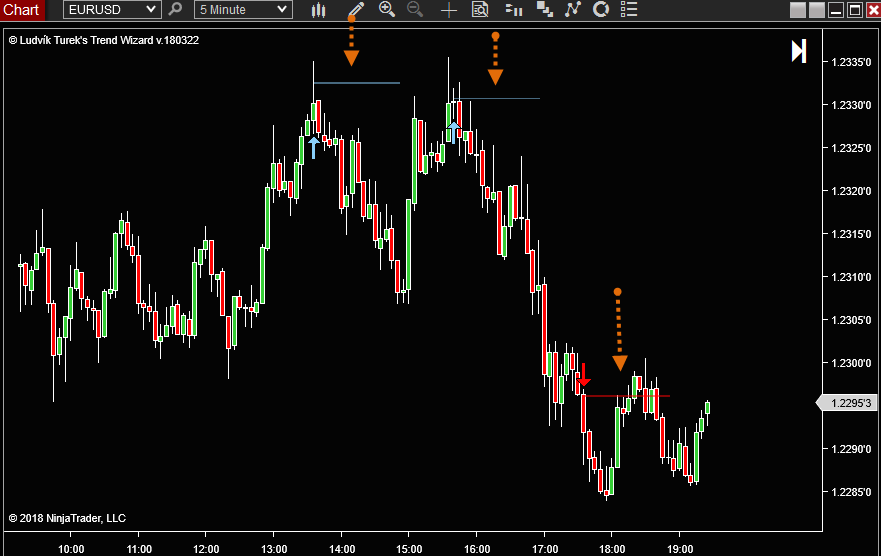Click the 17:00 time axis label
881x556 pixels.
(x=544, y=549)
